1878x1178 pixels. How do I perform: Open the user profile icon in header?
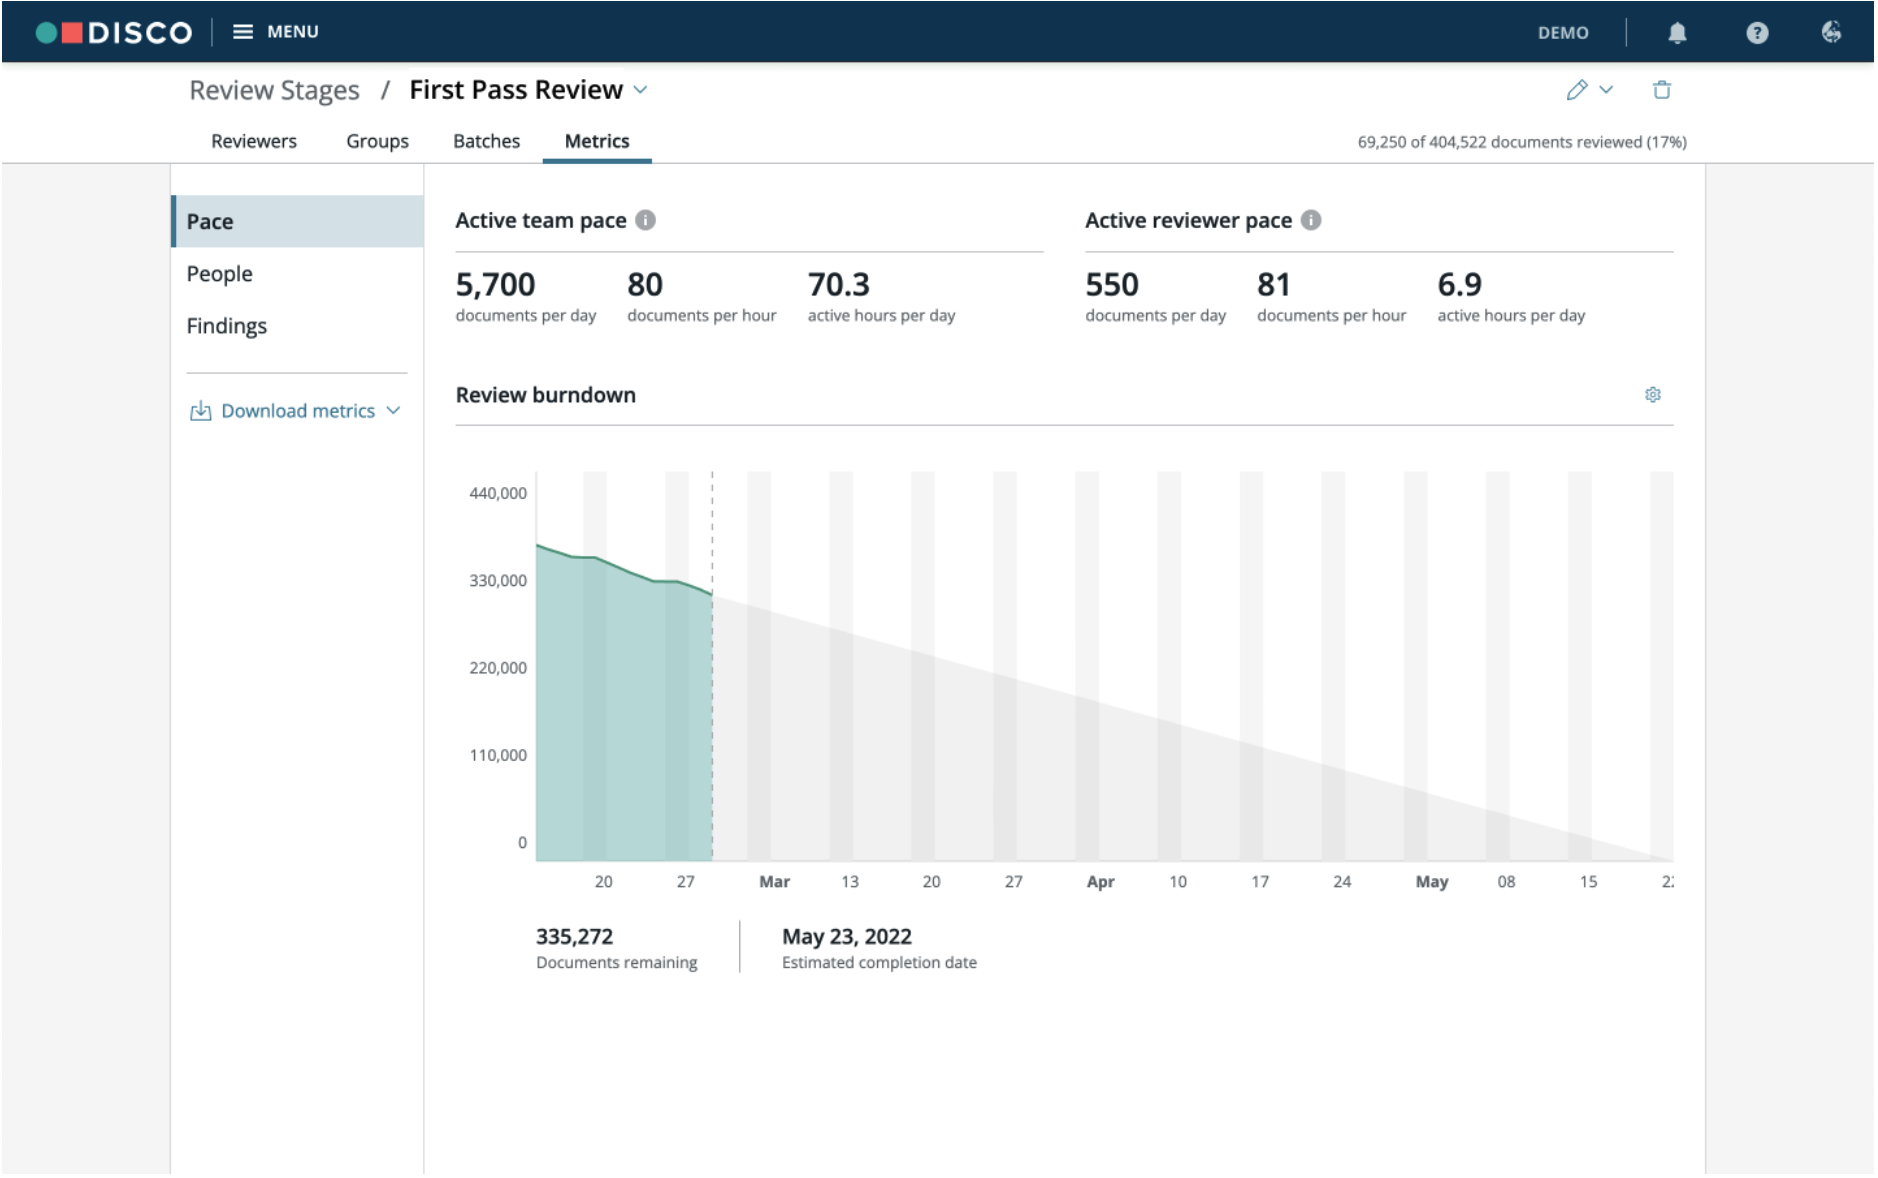(1831, 32)
